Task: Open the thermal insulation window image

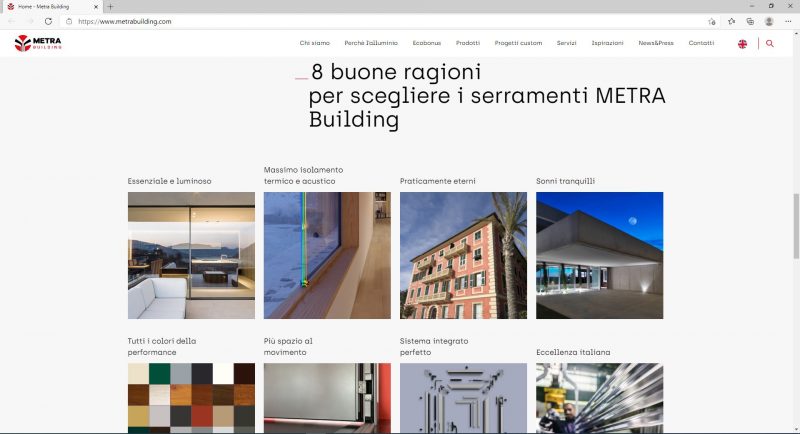Action: pyautogui.click(x=327, y=256)
